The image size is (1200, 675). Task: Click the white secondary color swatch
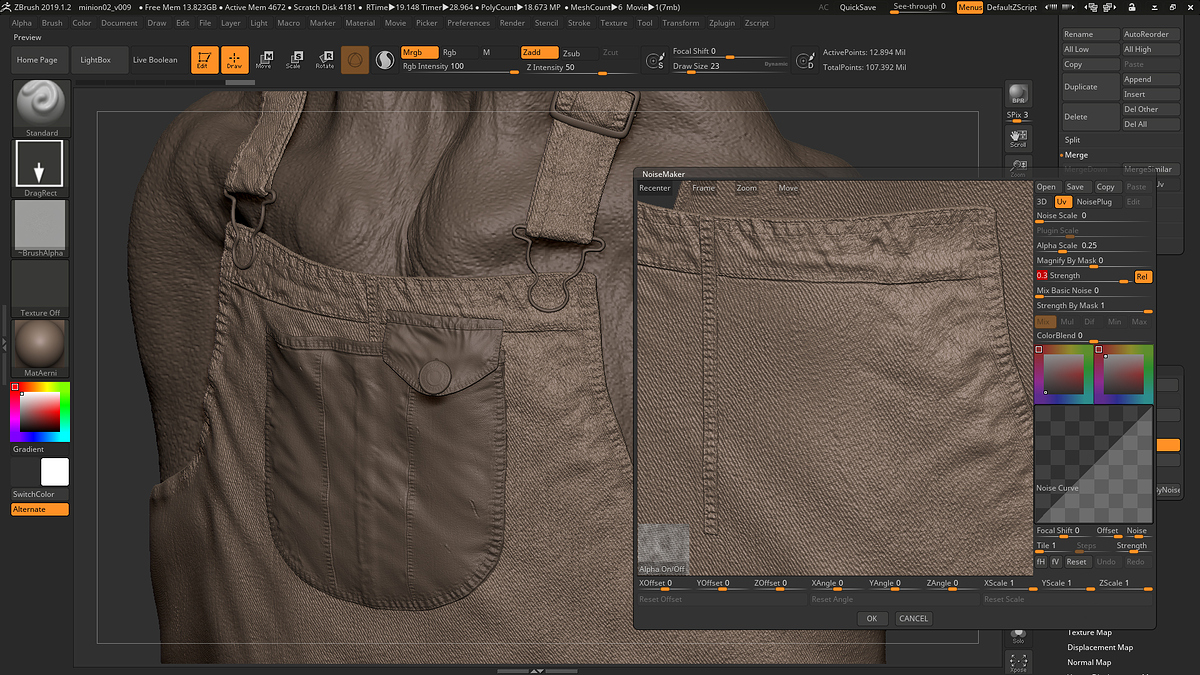tap(55, 472)
